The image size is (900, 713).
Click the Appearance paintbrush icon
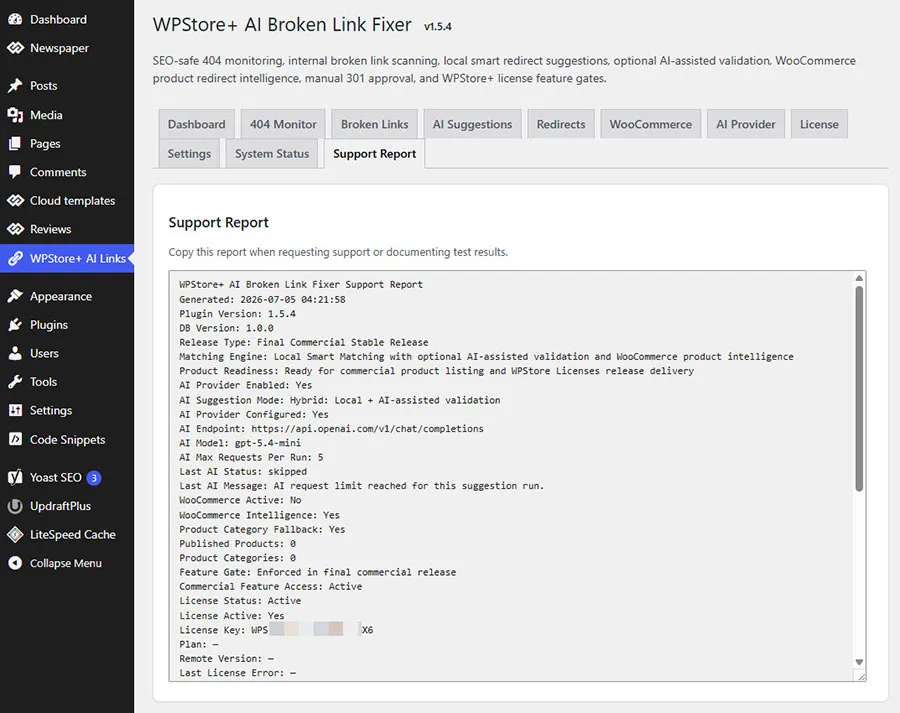click(x=15, y=296)
